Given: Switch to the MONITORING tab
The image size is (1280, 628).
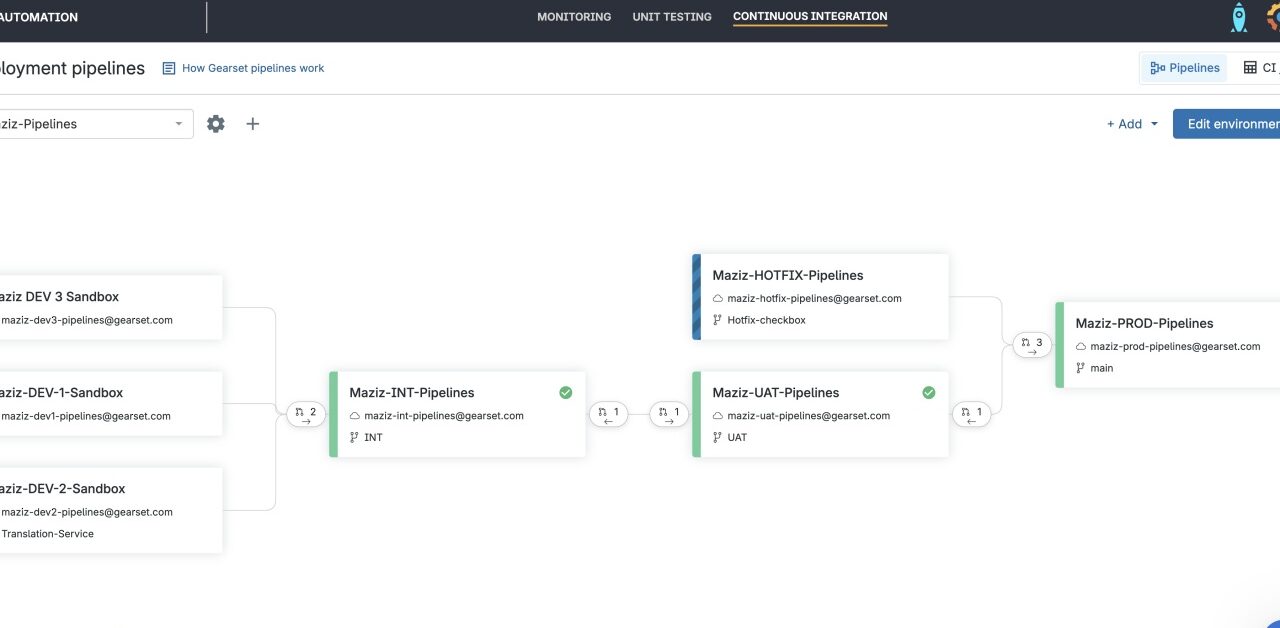Looking at the screenshot, I should [574, 16].
